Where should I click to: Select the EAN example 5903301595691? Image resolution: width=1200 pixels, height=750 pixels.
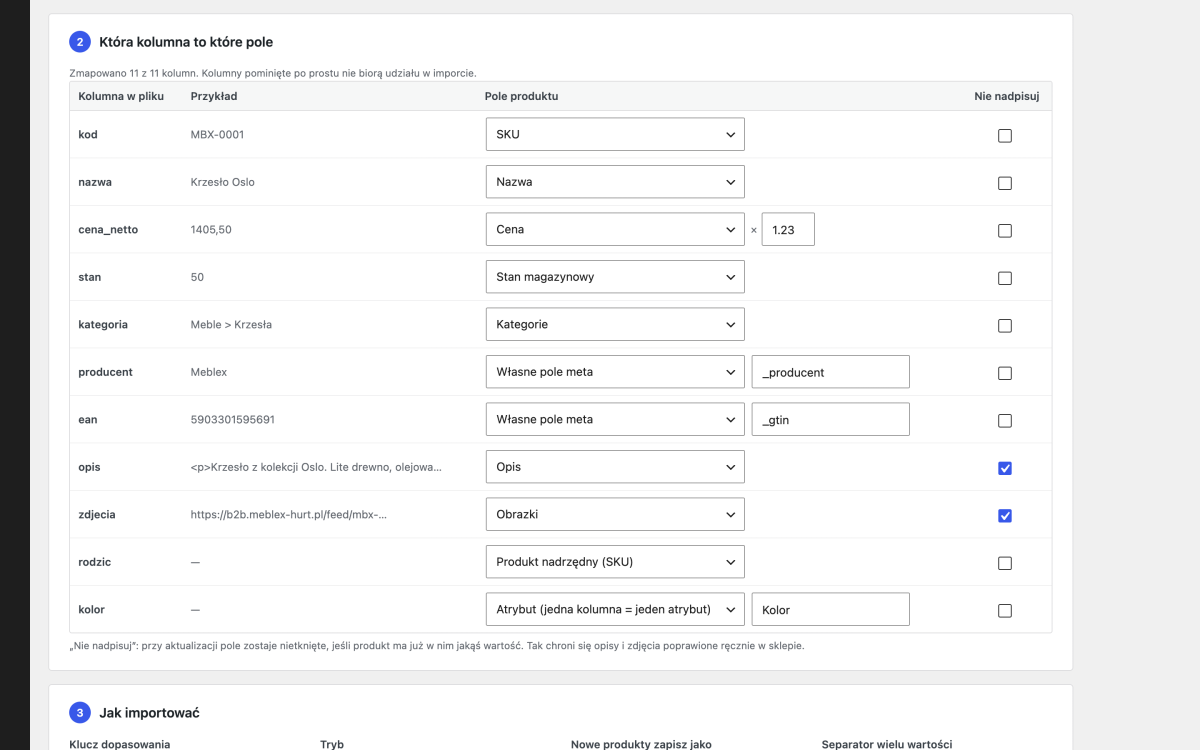pyautogui.click(x=232, y=419)
